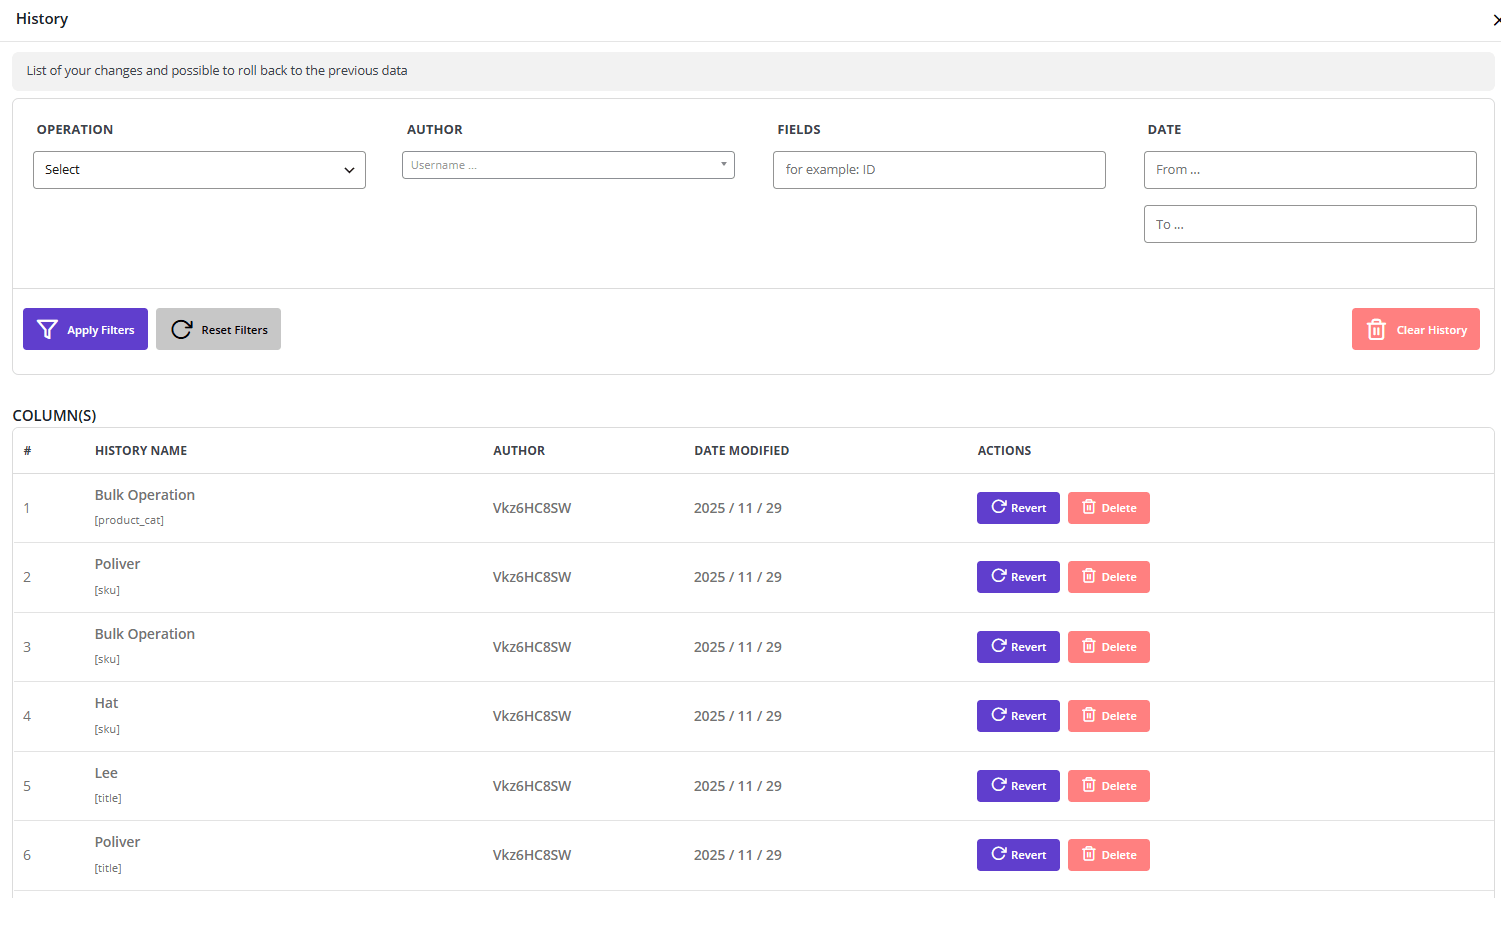This screenshot has width=1501, height=937.
Task: Open the Author username dropdown
Action: (x=568, y=165)
